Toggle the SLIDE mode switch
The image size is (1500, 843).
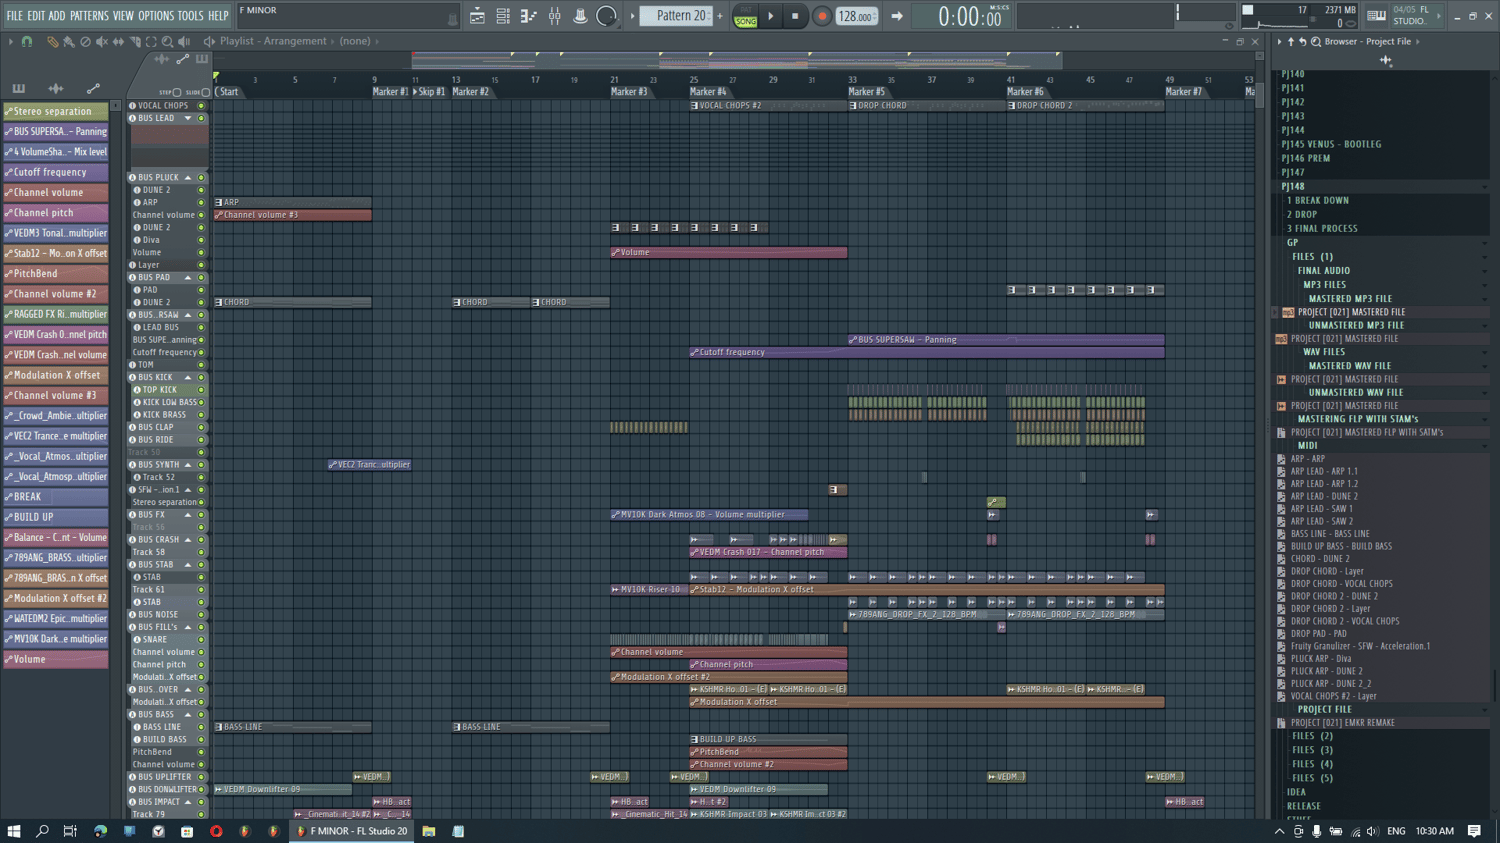[206, 92]
